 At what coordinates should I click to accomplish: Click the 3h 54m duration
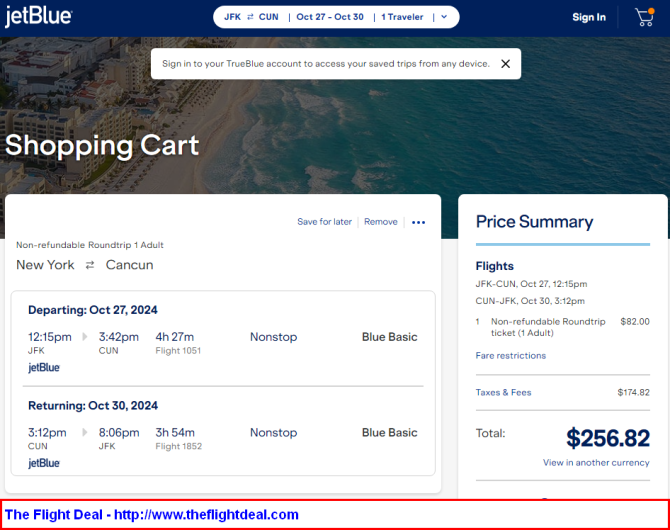(x=175, y=433)
